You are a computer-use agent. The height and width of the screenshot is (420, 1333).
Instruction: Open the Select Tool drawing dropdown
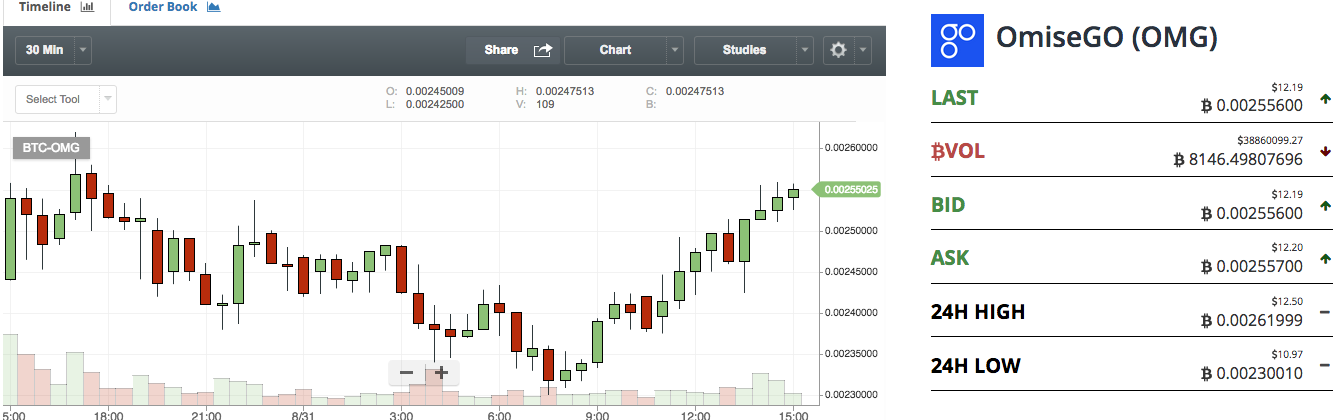pos(66,99)
